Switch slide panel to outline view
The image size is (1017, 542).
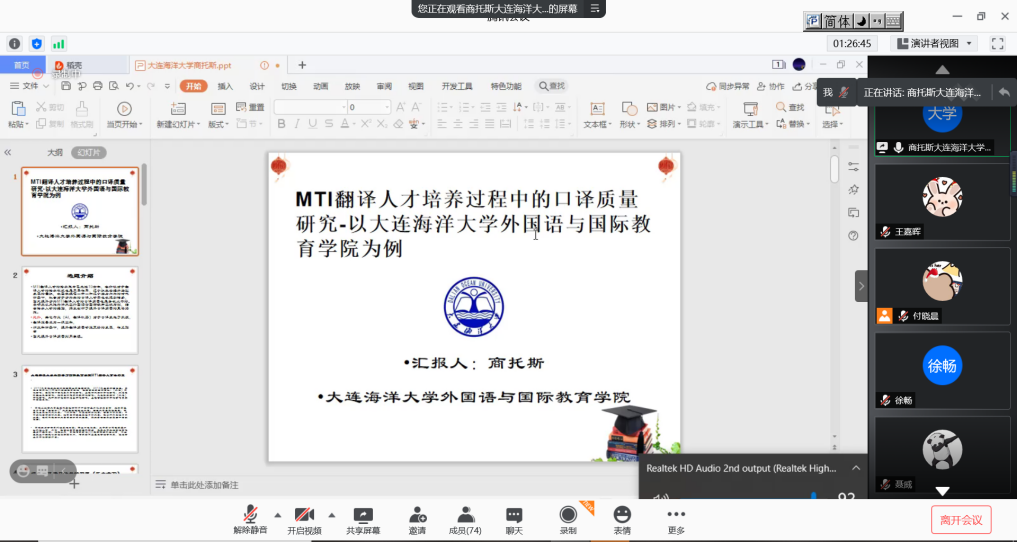(x=55, y=153)
